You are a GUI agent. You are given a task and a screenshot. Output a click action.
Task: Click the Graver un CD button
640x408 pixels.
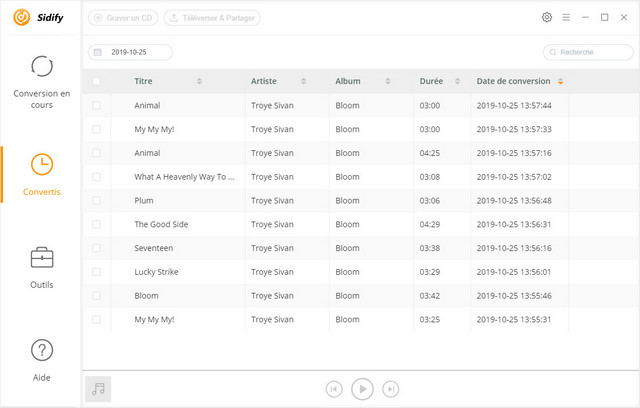pyautogui.click(x=122, y=17)
